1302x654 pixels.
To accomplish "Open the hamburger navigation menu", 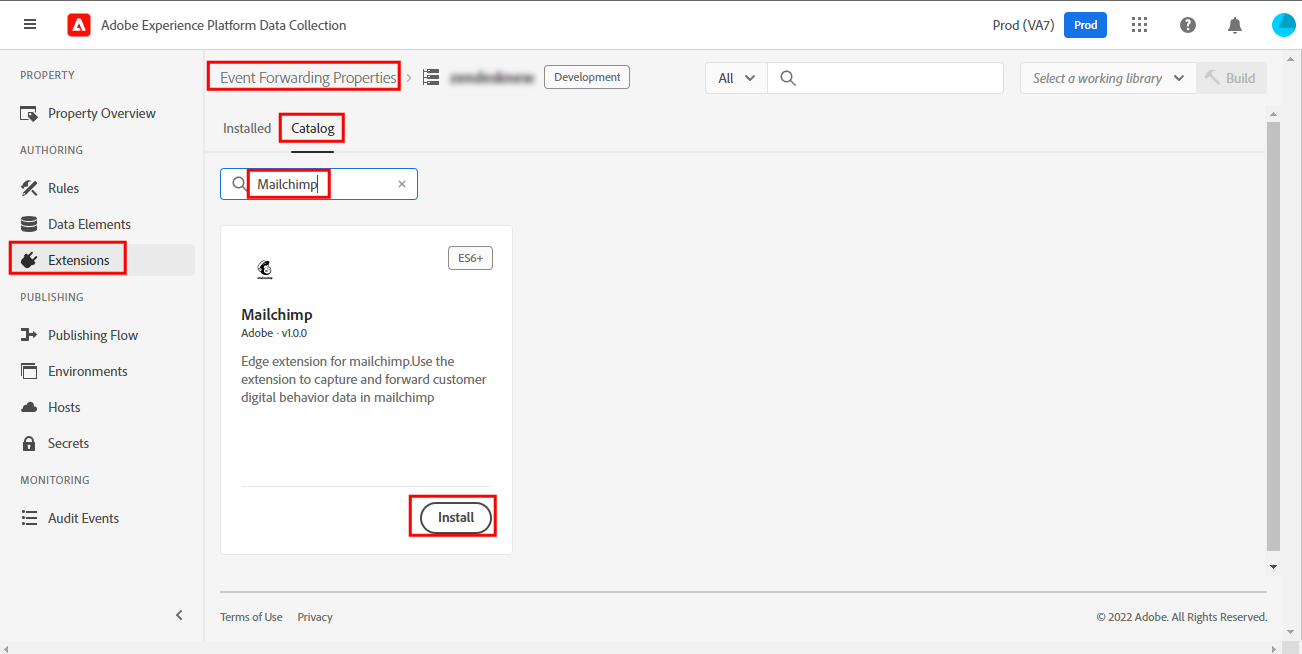I will [x=30, y=25].
